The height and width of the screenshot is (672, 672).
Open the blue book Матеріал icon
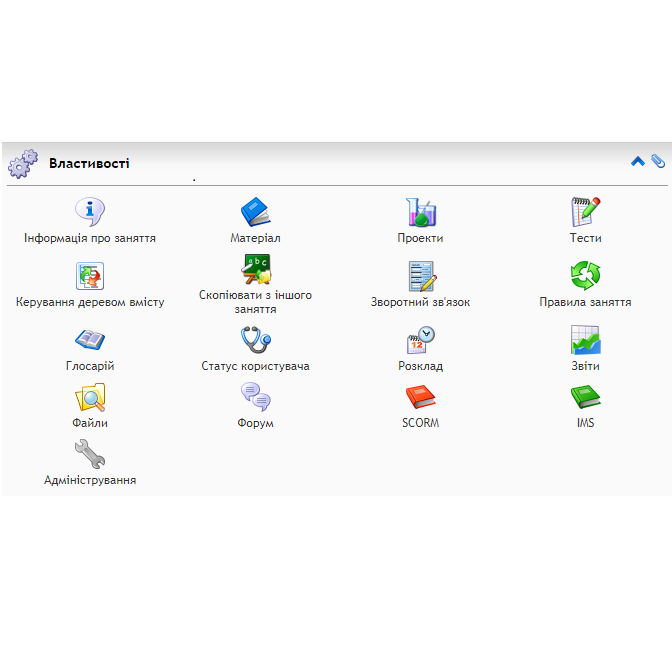pos(255,212)
